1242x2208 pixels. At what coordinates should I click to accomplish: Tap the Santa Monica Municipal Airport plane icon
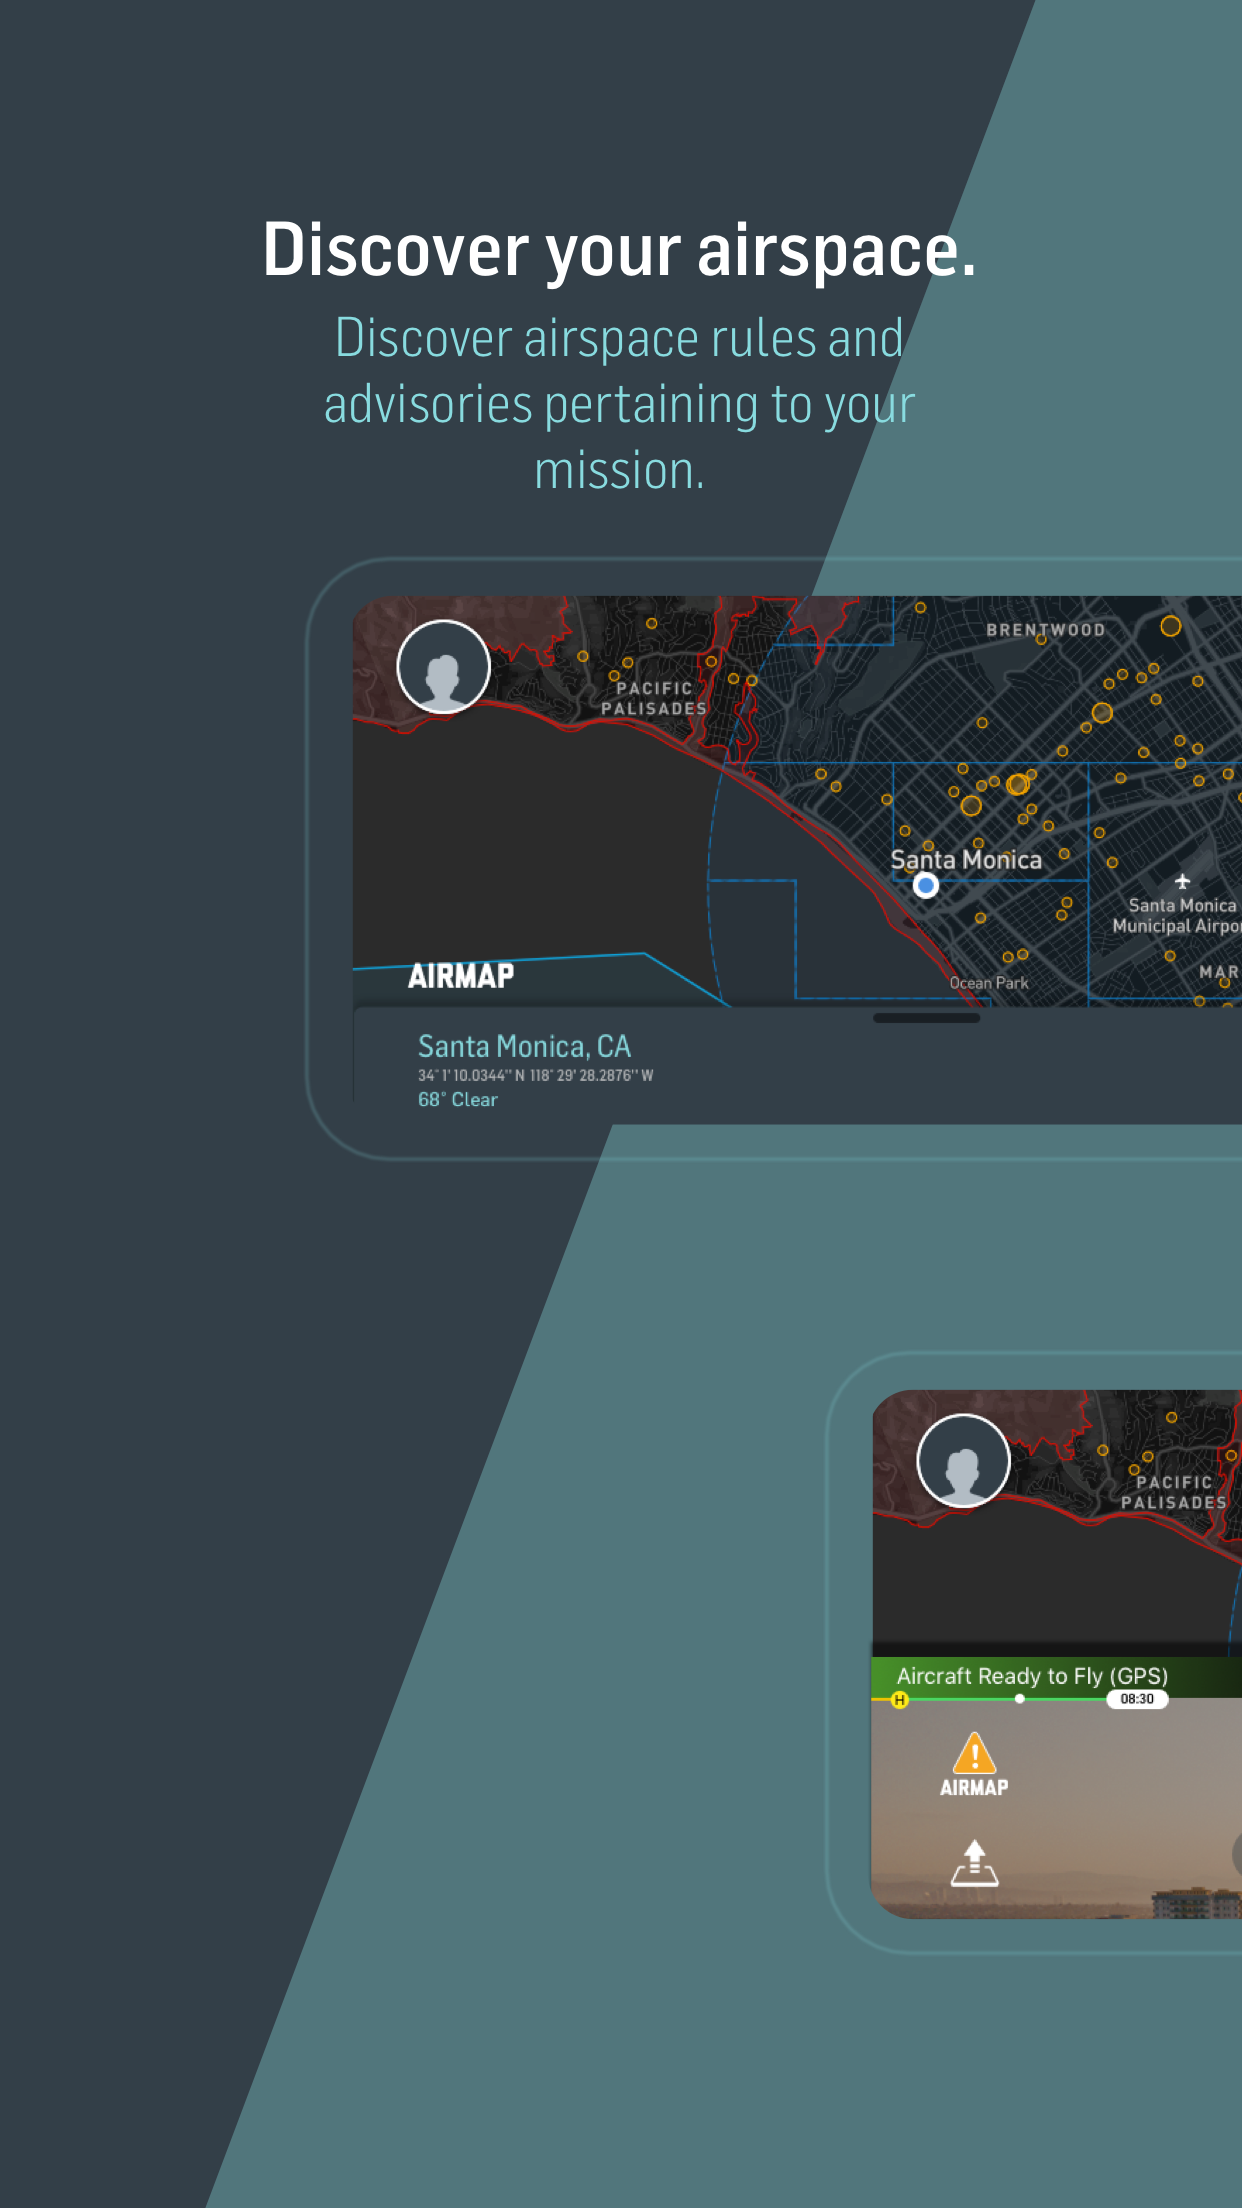1182,881
